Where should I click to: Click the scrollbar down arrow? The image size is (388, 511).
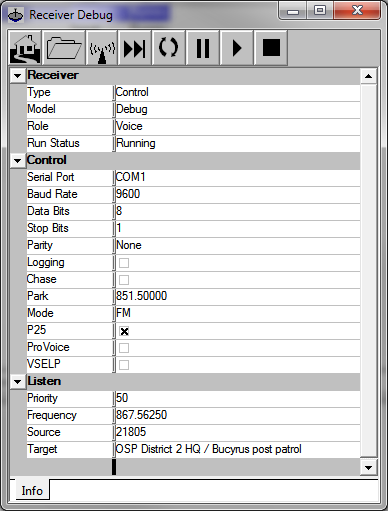click(x=368, y=467)
